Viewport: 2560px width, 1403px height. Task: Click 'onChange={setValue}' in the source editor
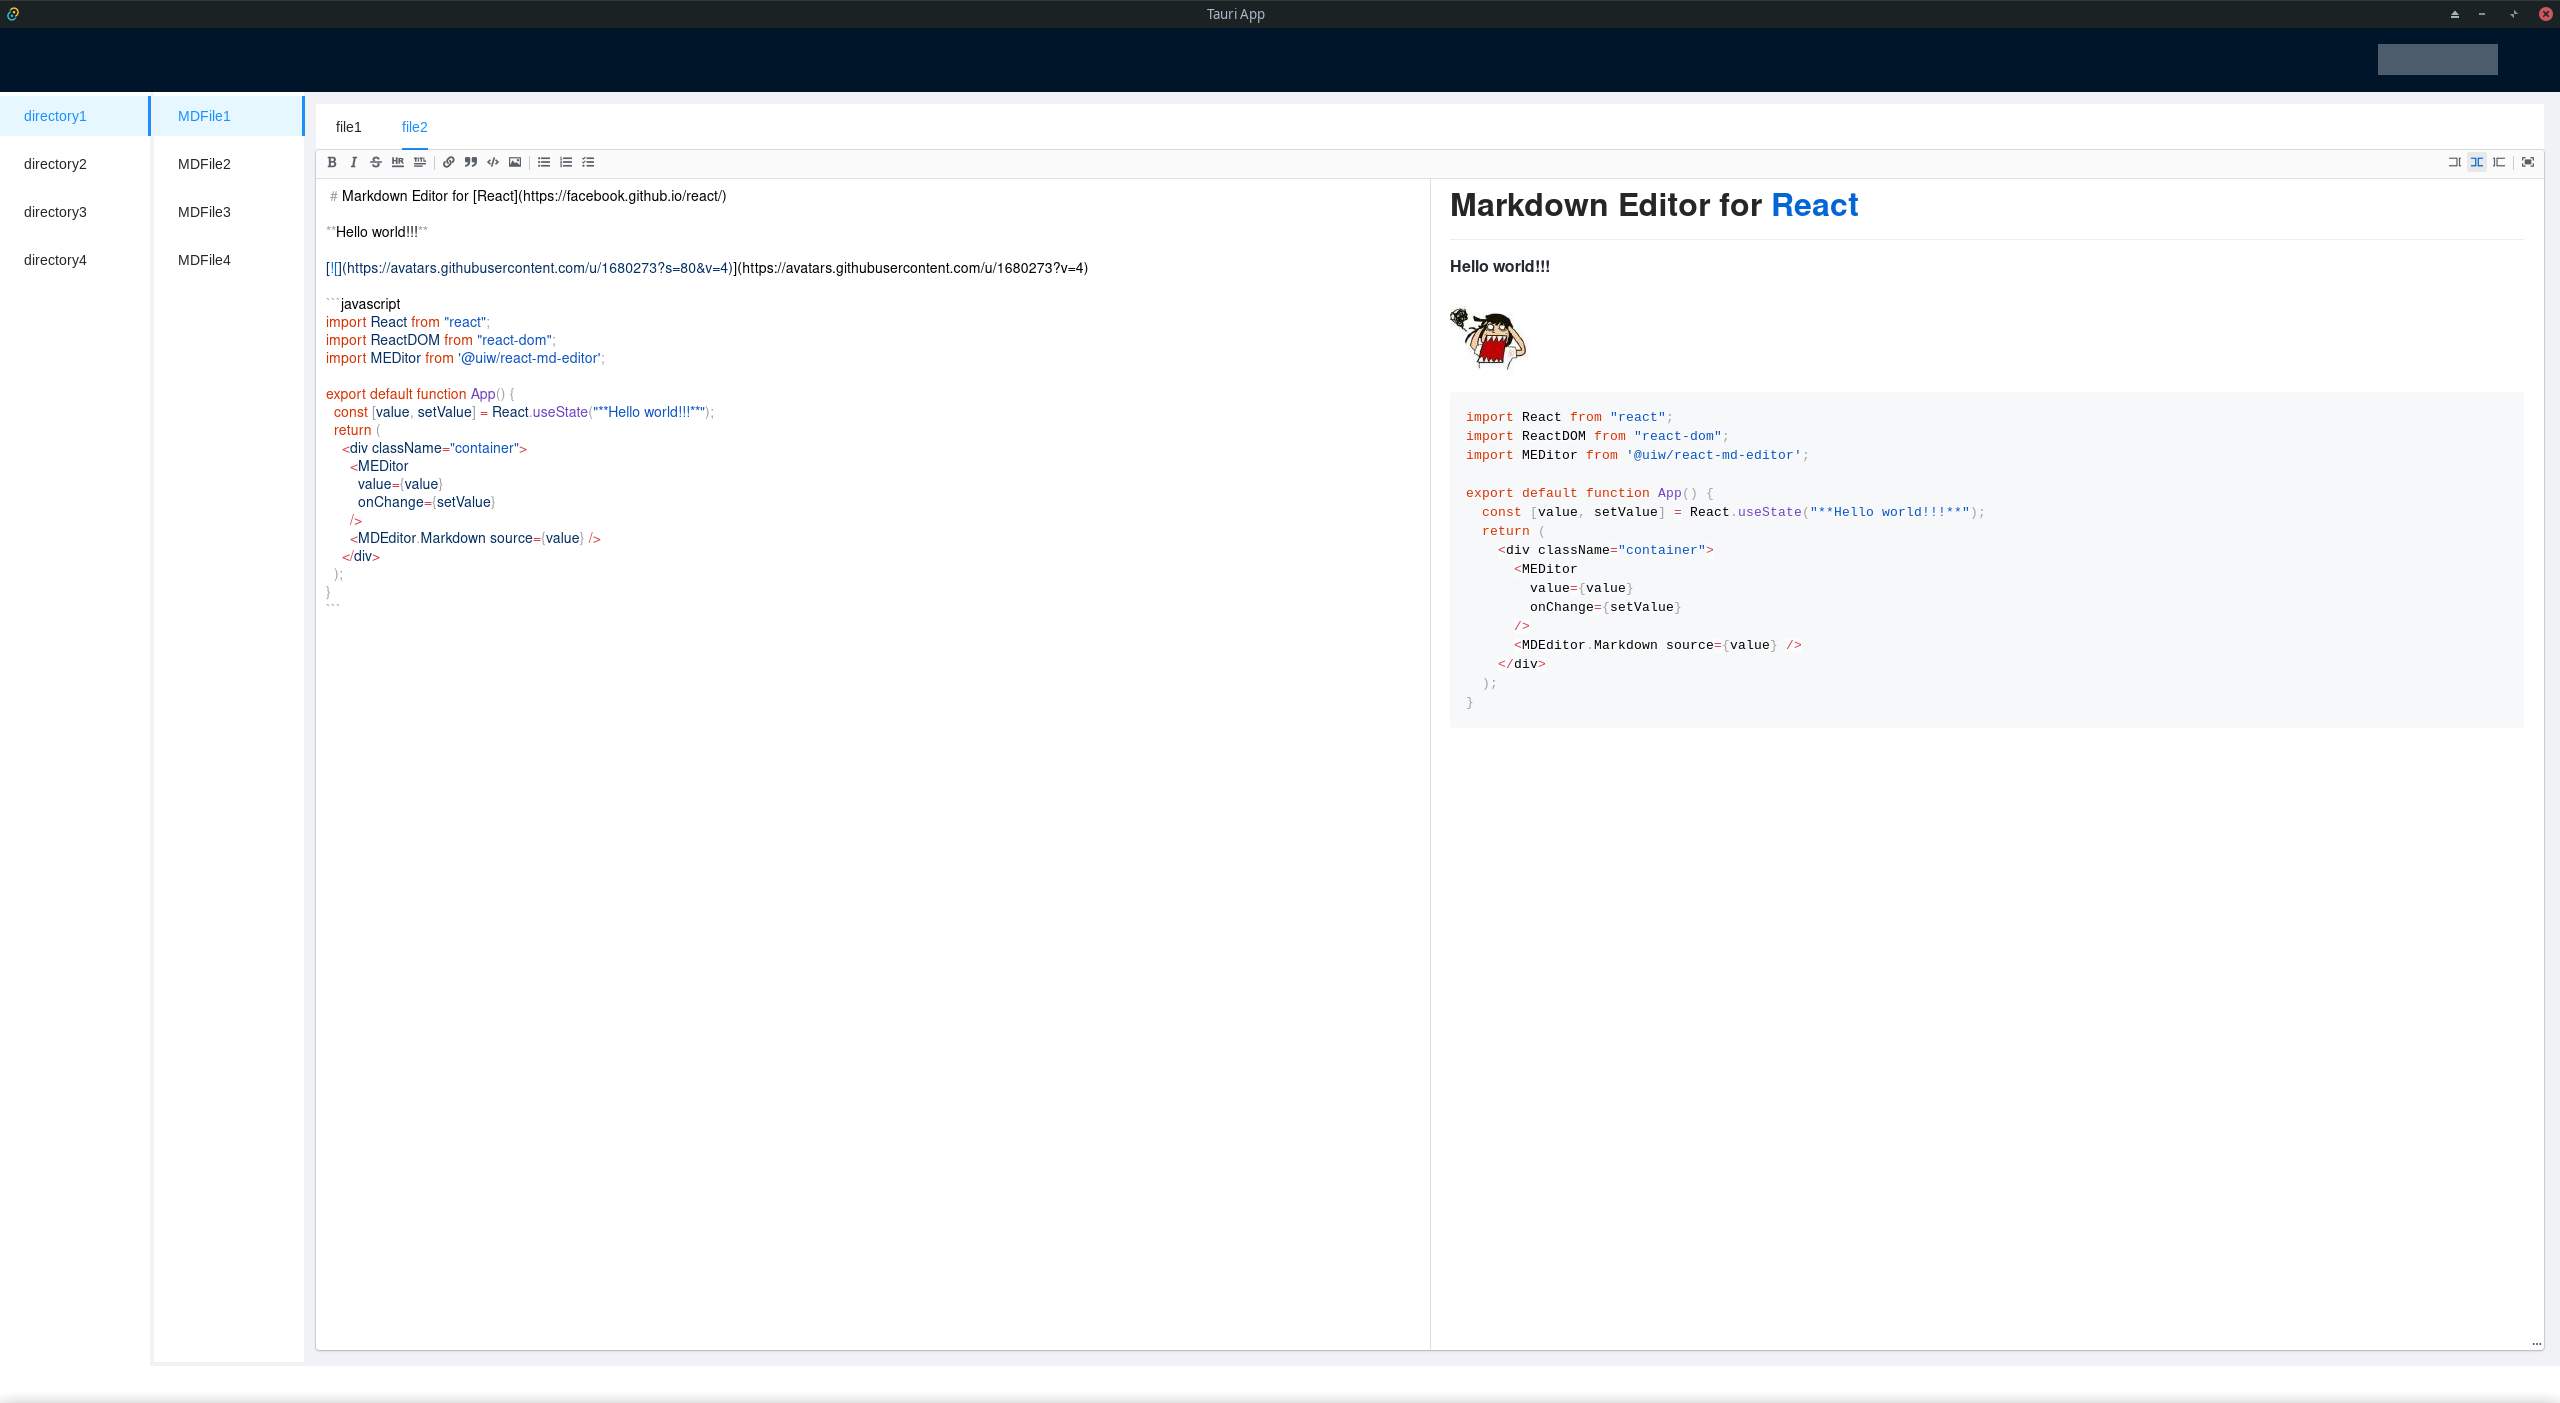coord(427,502)
